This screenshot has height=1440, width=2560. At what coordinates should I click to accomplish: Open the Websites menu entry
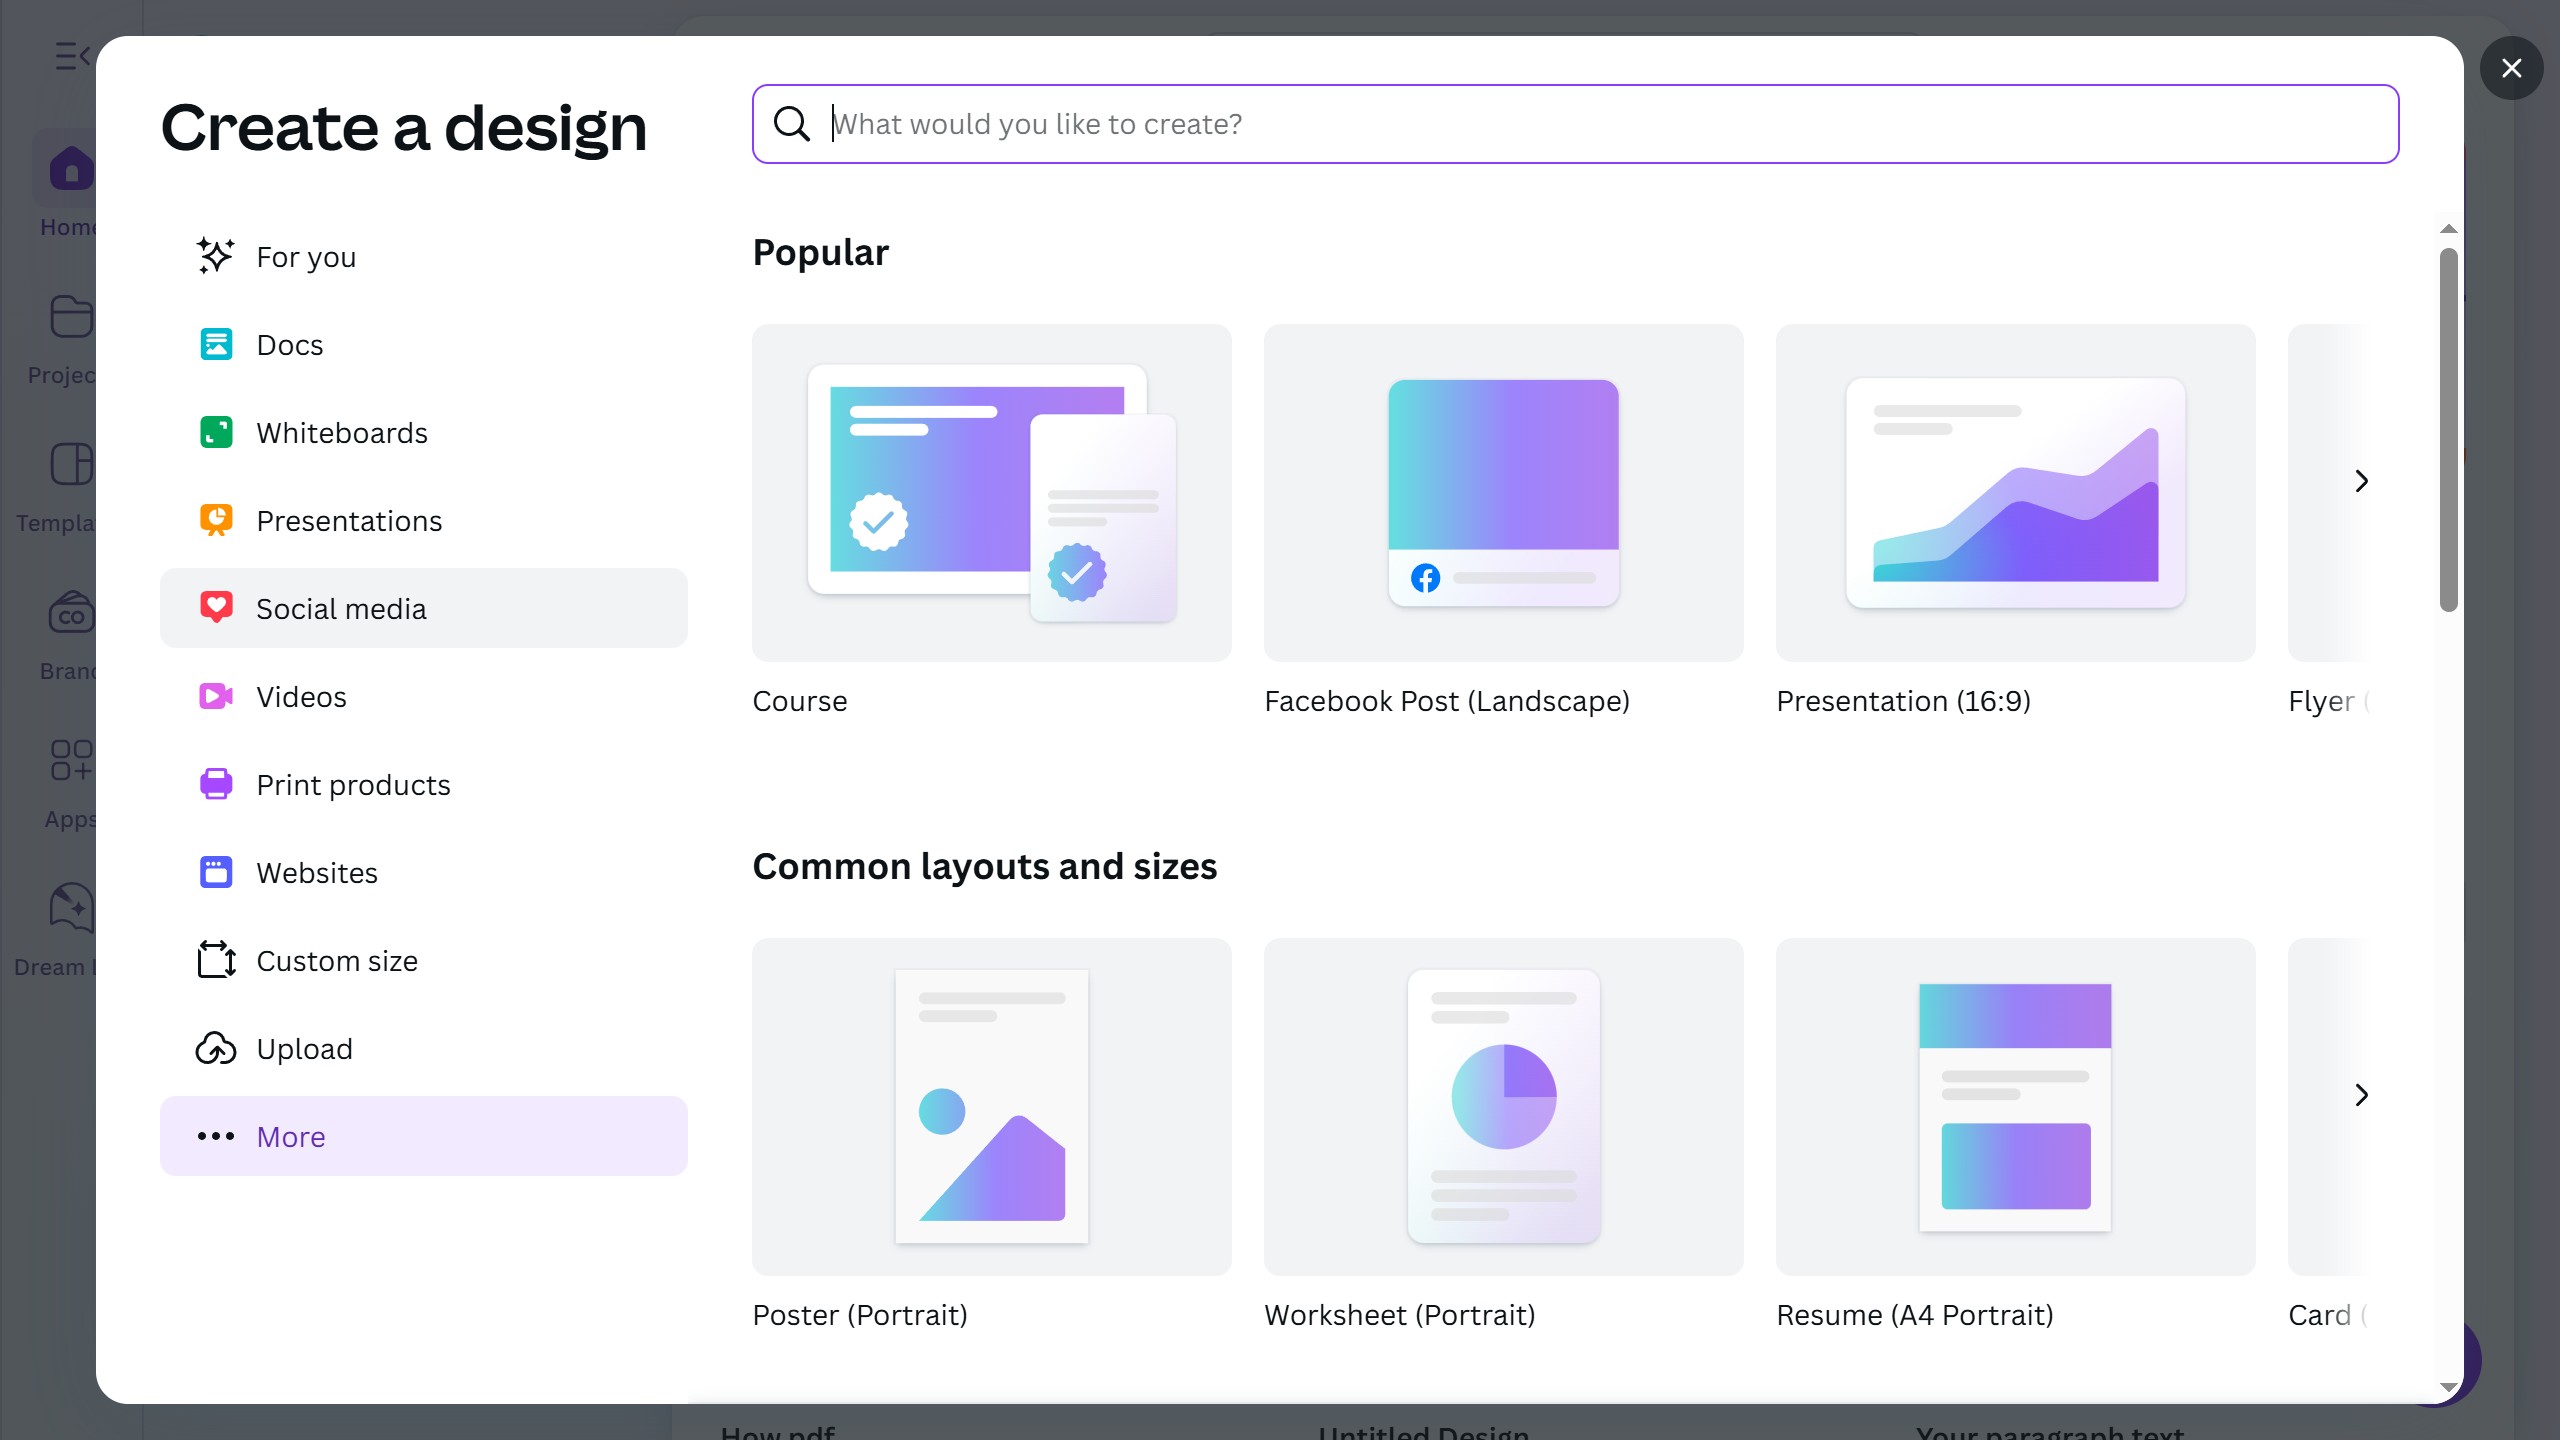[316, 873]
